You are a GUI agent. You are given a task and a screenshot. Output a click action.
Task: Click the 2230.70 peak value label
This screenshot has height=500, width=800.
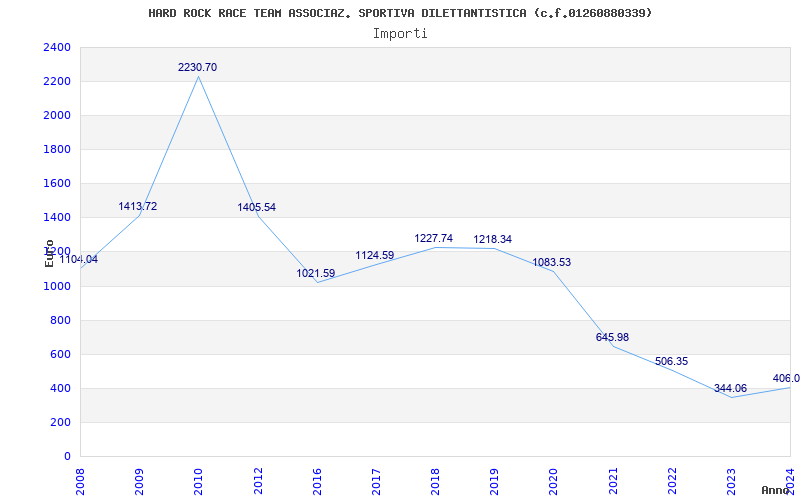coord(197,67)
